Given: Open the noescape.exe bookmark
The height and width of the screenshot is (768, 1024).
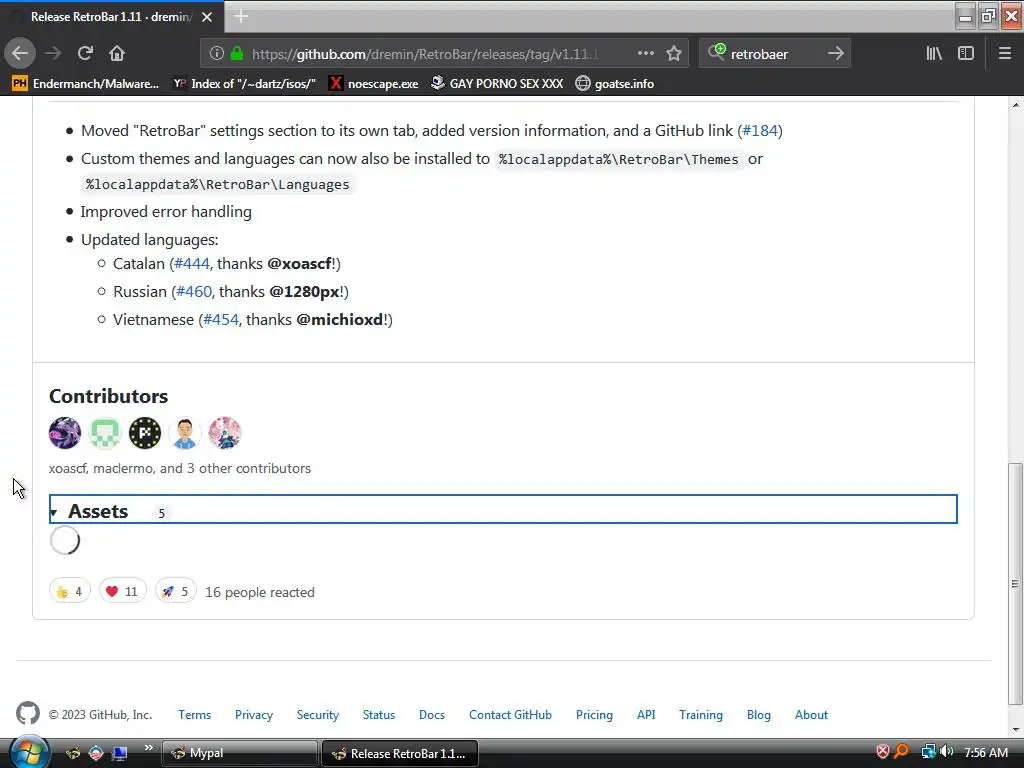Looking at the screenshot, I should (x=374, y=84).
